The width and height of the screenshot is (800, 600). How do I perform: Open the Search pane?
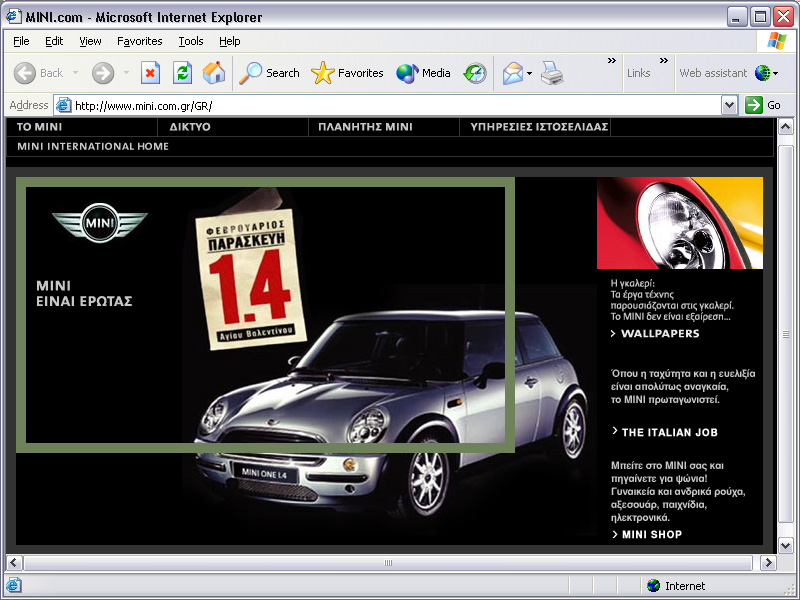click(x=269, y=73)
